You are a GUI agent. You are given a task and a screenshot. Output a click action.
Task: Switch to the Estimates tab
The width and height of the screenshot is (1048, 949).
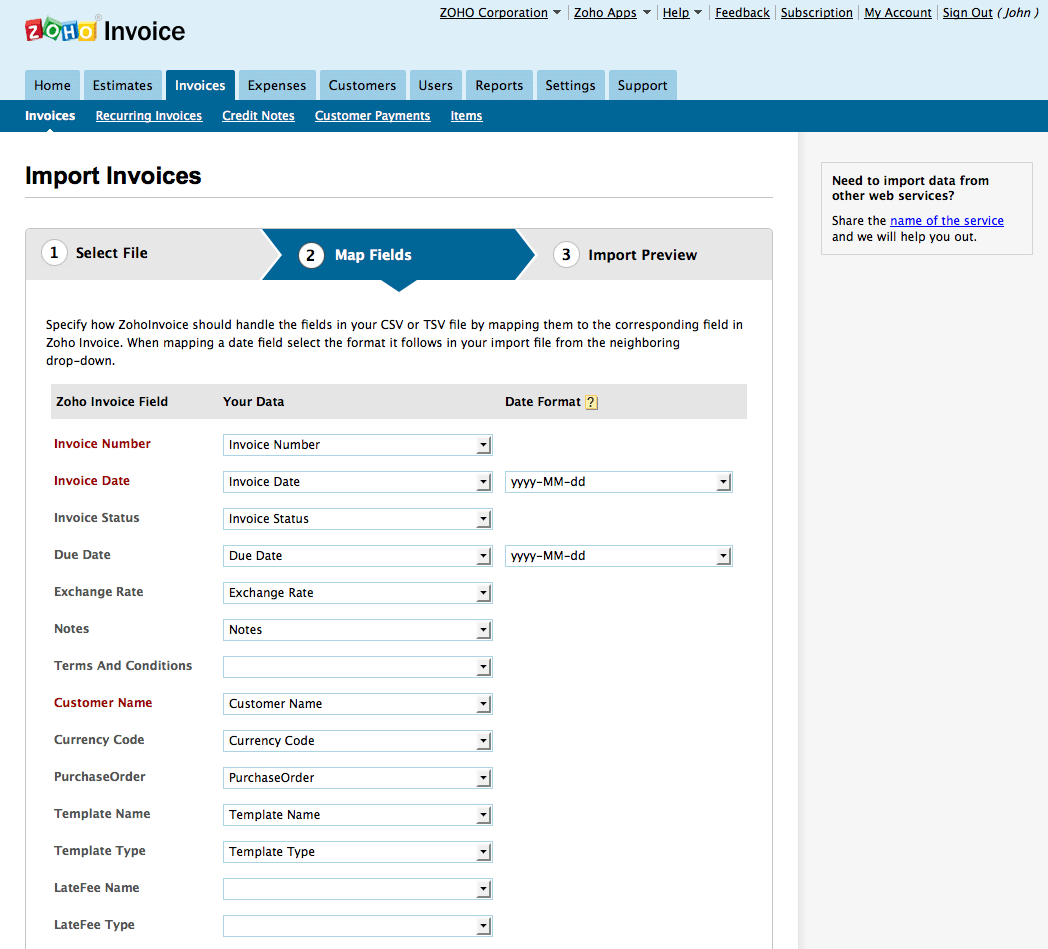click(122, 85)
